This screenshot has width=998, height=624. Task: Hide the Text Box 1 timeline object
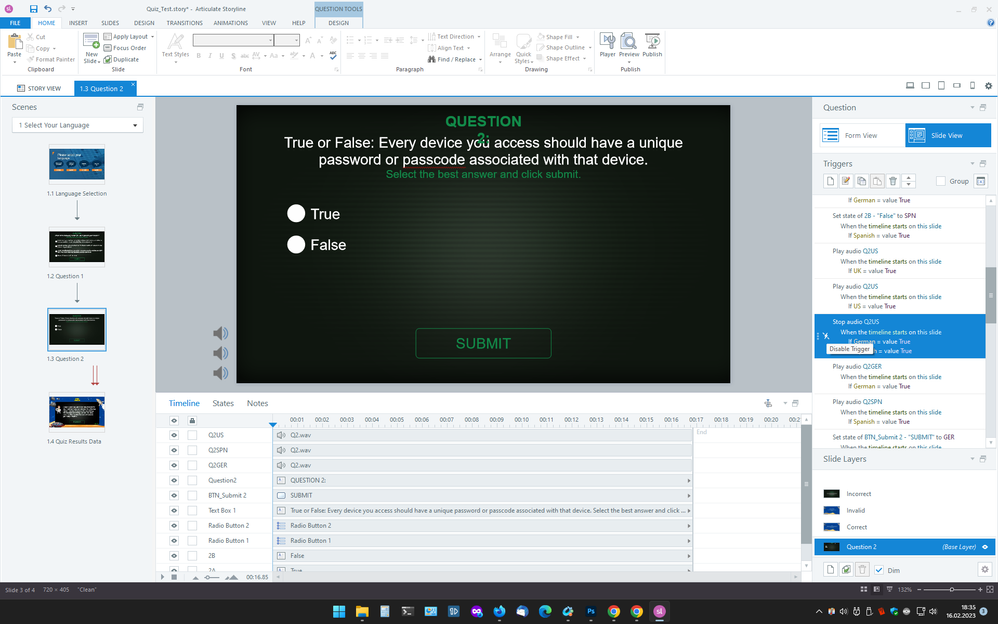tap(174, 510)
